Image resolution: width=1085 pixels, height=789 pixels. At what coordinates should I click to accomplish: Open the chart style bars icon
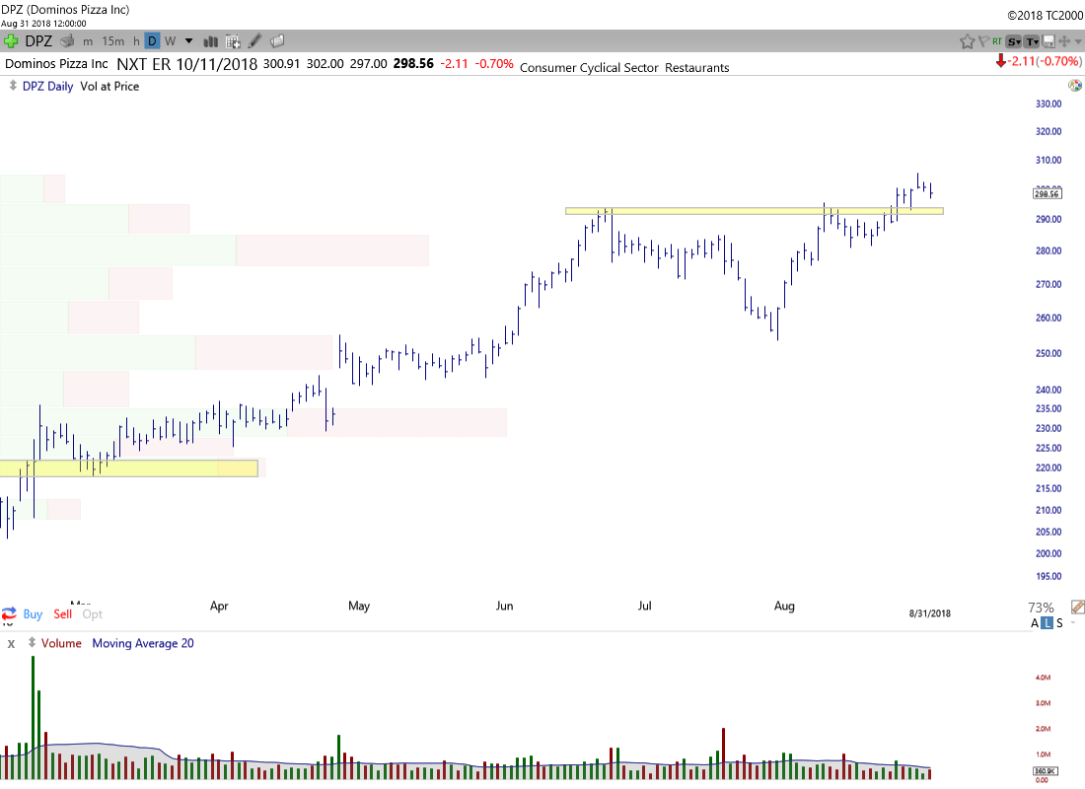click(211, 41)
